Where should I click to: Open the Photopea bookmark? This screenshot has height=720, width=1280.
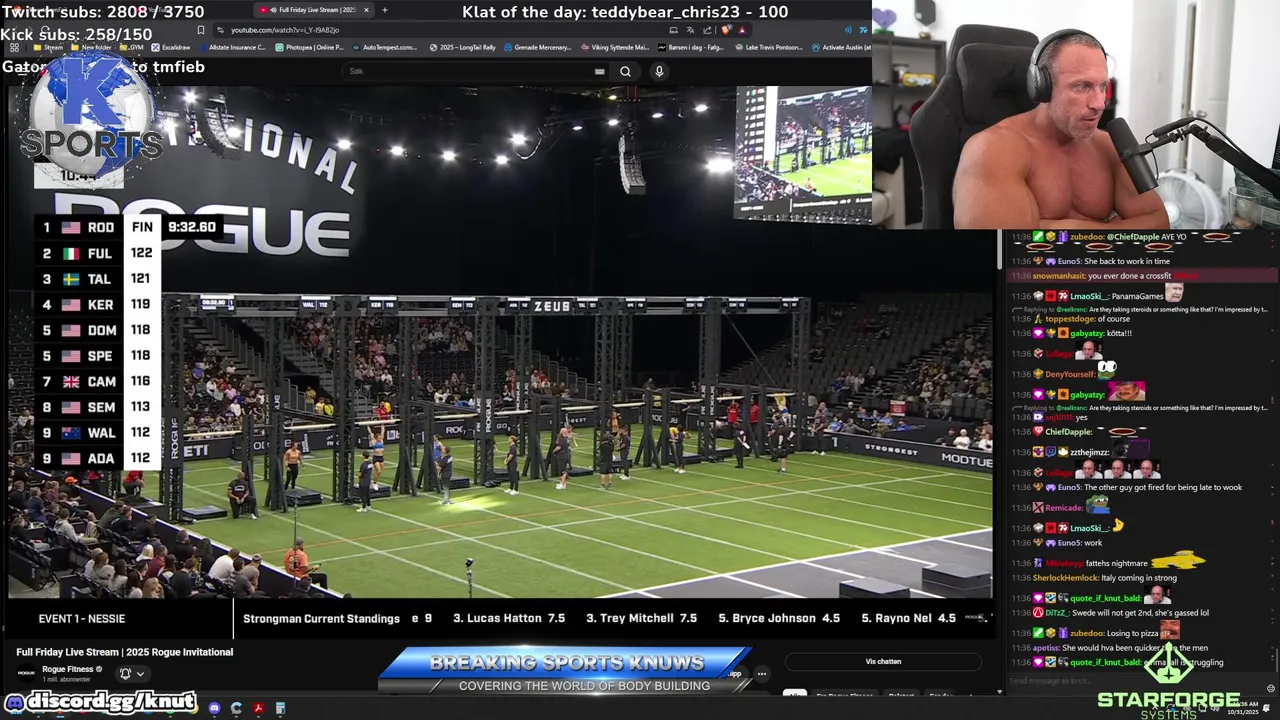pos(309,47)
